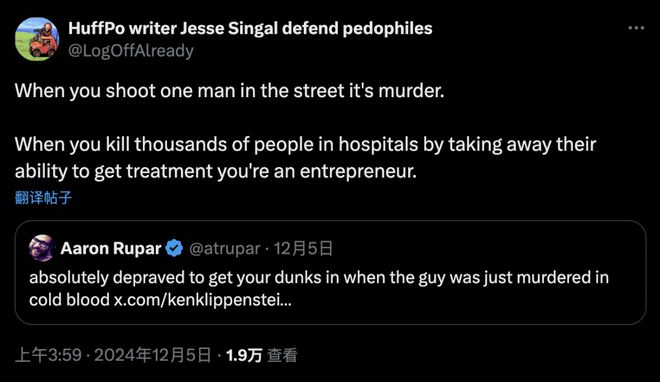Screen dimensions: 660x382
Task: Select the paragraph 'When you kill thousands'
Action: [305, 158]
